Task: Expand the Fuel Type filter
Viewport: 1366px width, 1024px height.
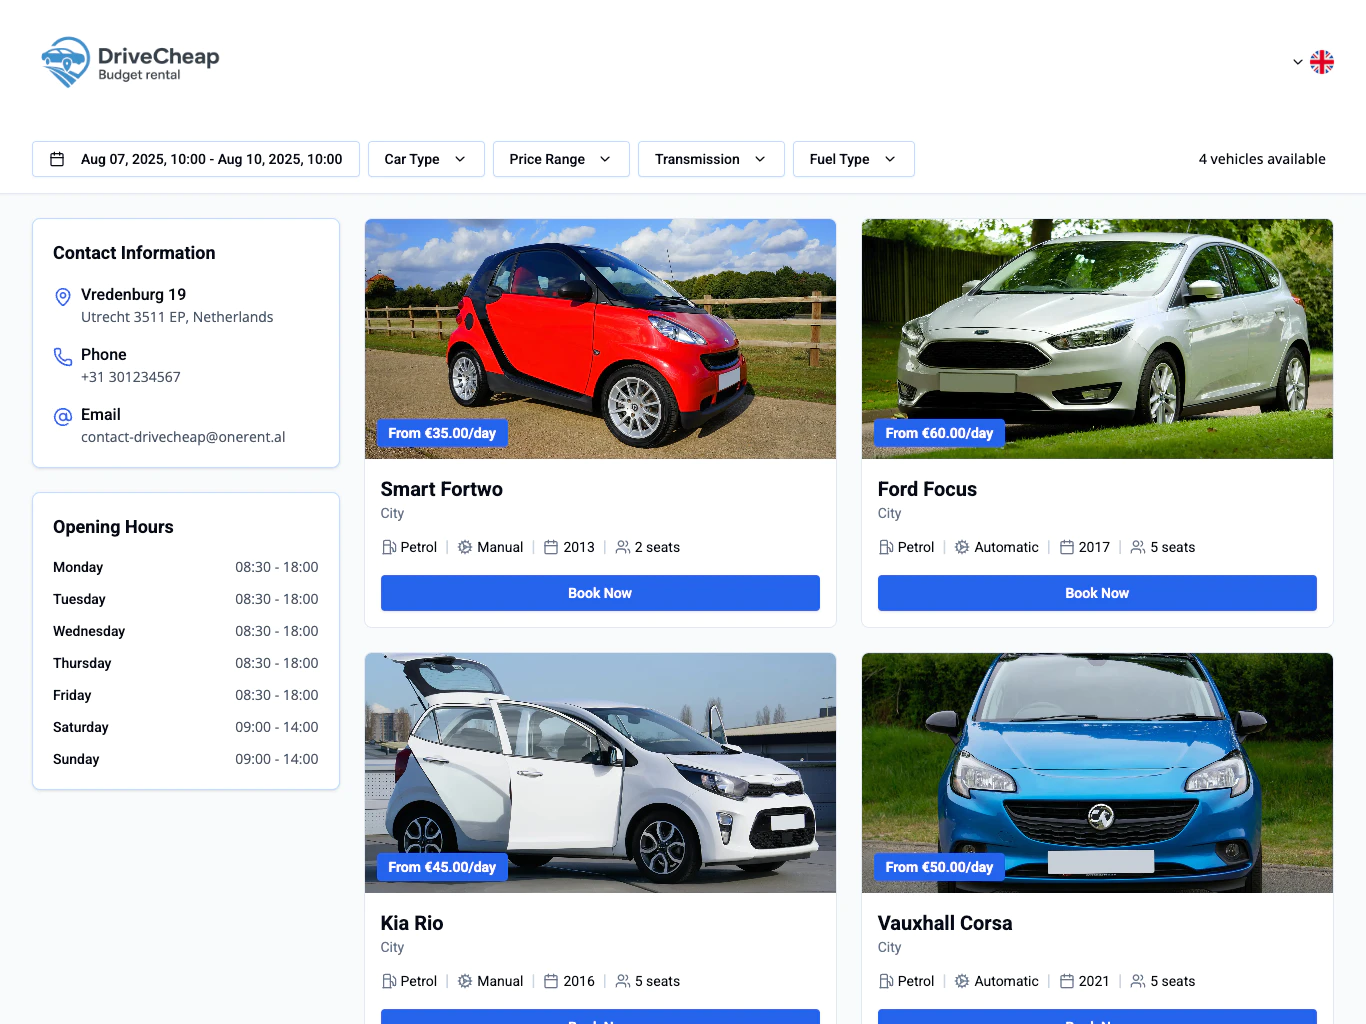Action: click(854, 159)
